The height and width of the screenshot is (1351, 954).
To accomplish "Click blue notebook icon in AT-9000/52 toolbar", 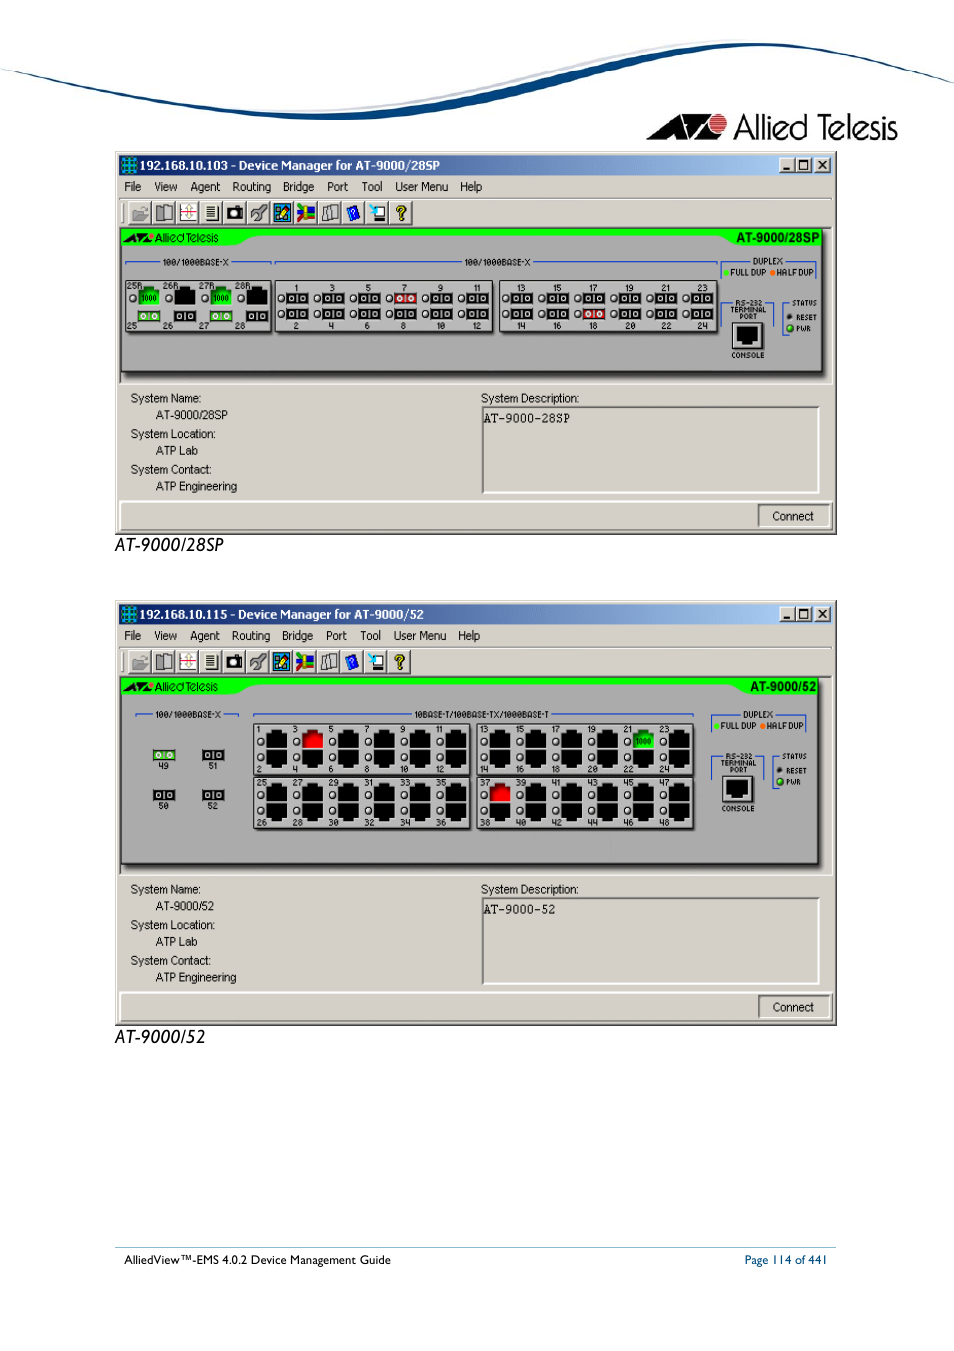I will (352, 662).
